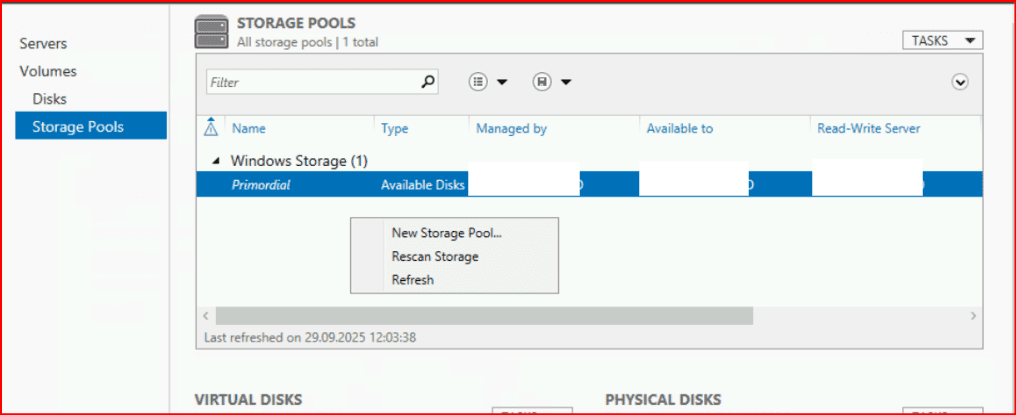1016x415 pixels.
Task: Click the save query disk icon
Action: pyautogui.click(x=543, y=82)
